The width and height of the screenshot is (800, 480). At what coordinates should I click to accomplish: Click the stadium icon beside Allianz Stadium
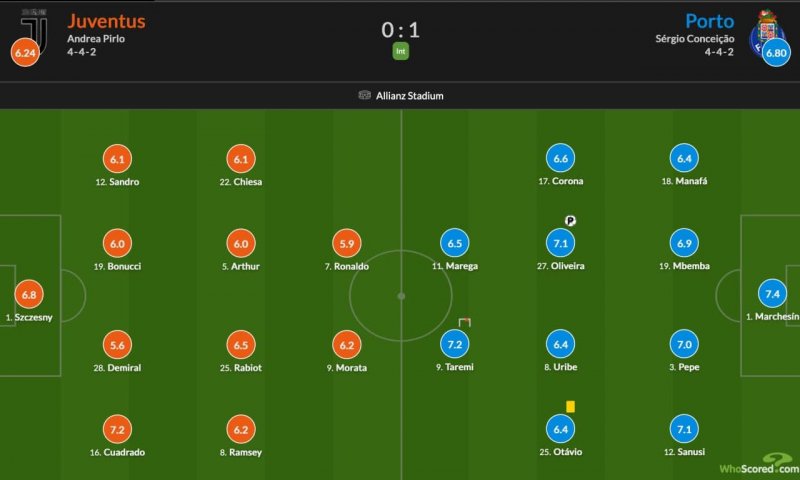(364, 96)
